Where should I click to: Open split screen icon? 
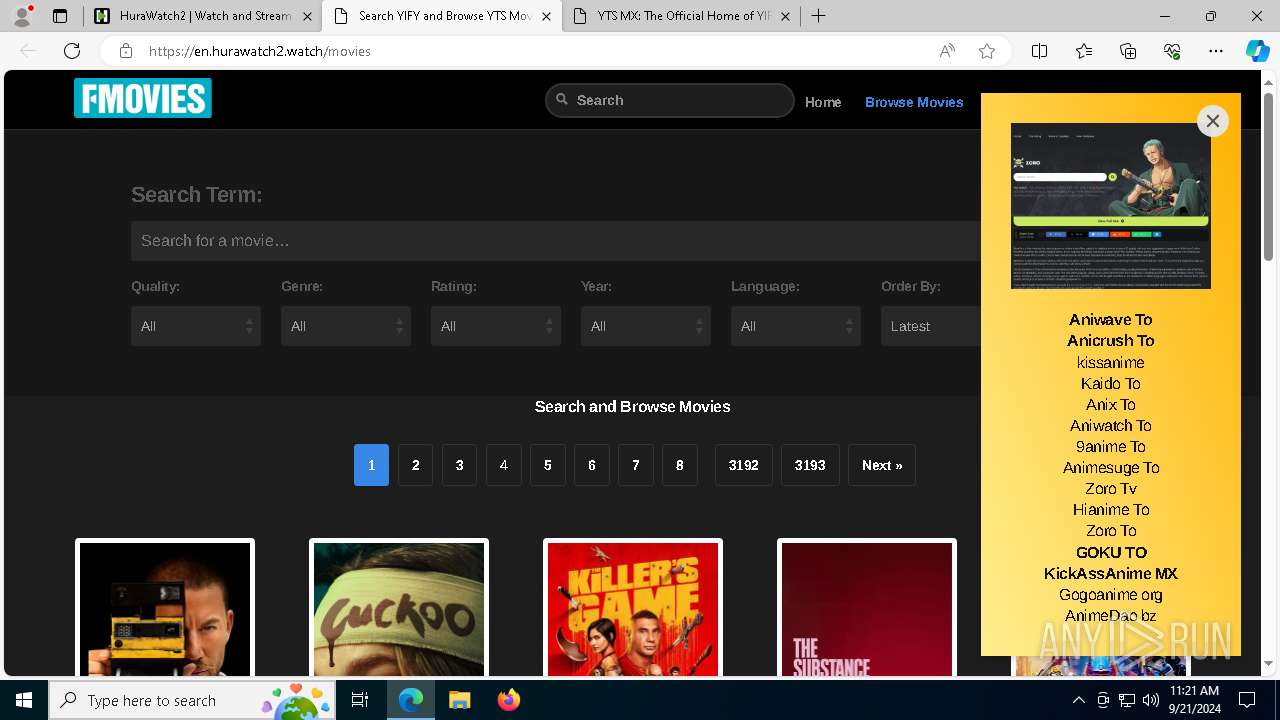tap(1039, 51)
